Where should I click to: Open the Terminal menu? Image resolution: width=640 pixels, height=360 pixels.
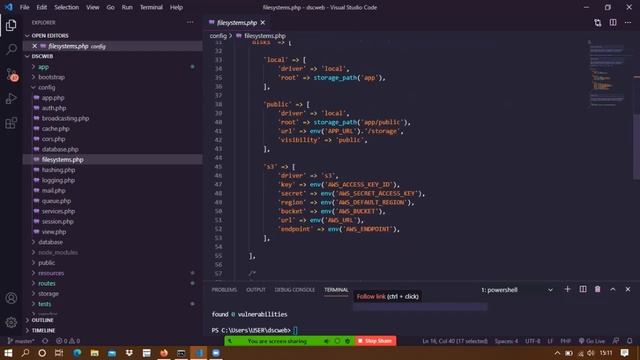click(x=151, y=7)
